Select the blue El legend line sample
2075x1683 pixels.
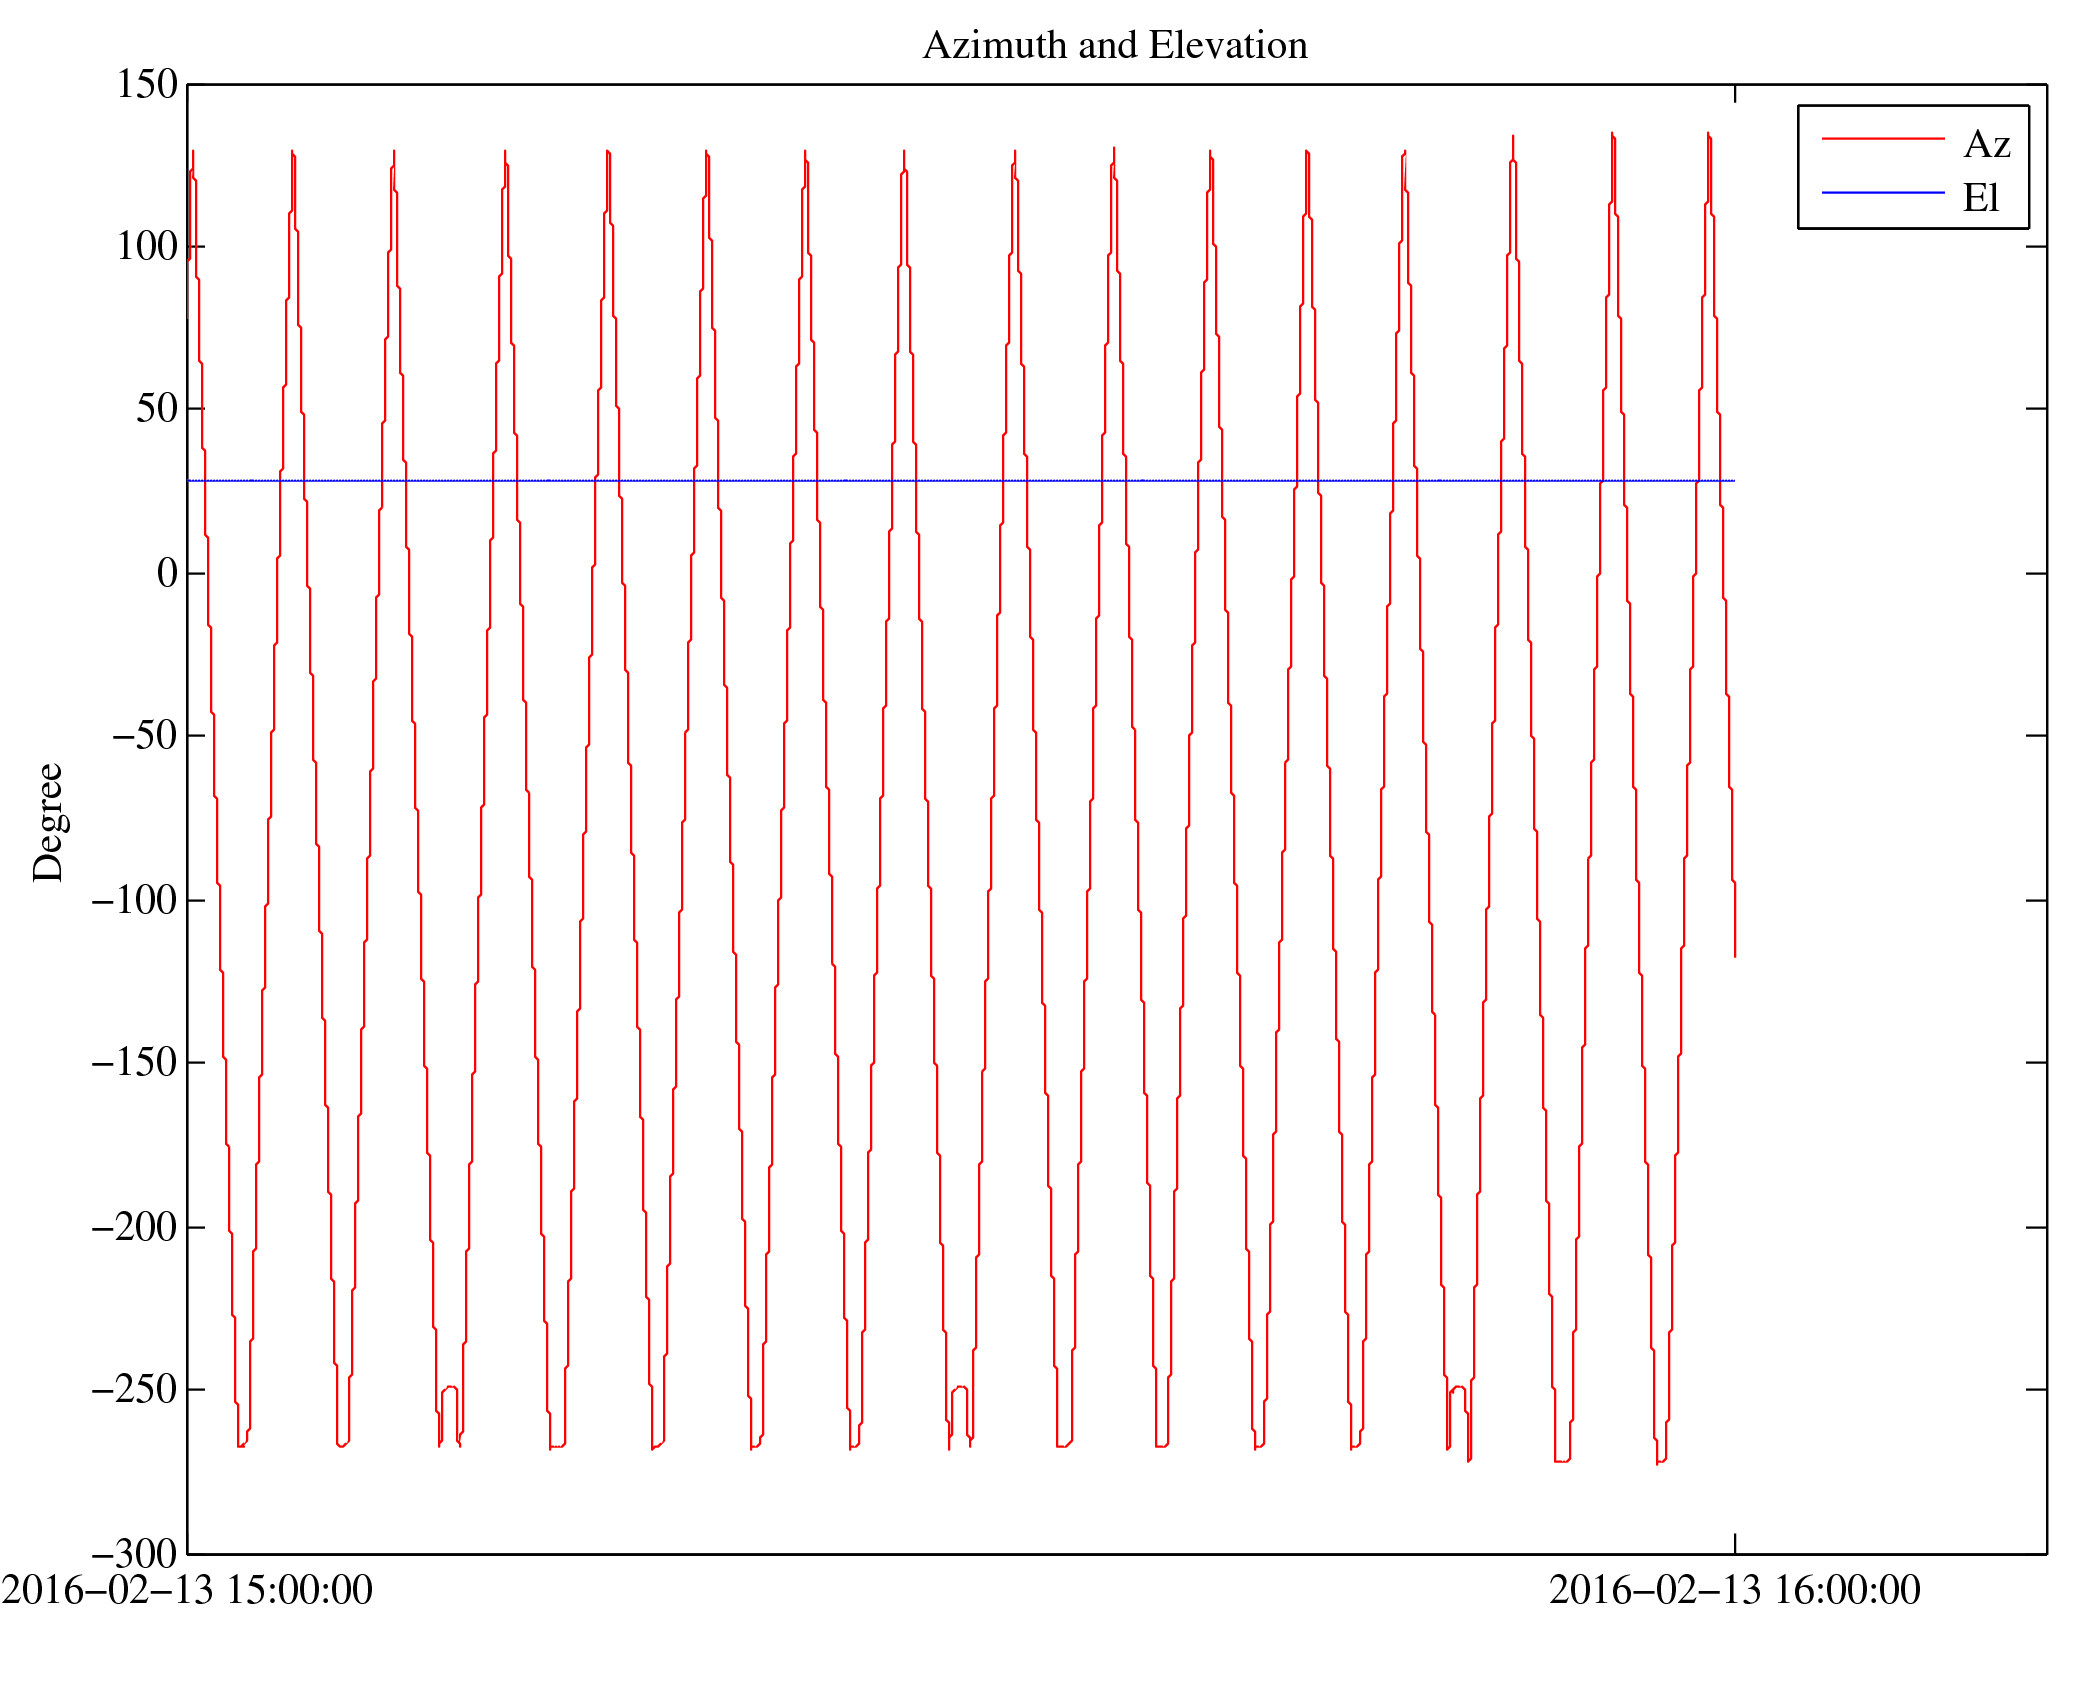pos(1882,192)
